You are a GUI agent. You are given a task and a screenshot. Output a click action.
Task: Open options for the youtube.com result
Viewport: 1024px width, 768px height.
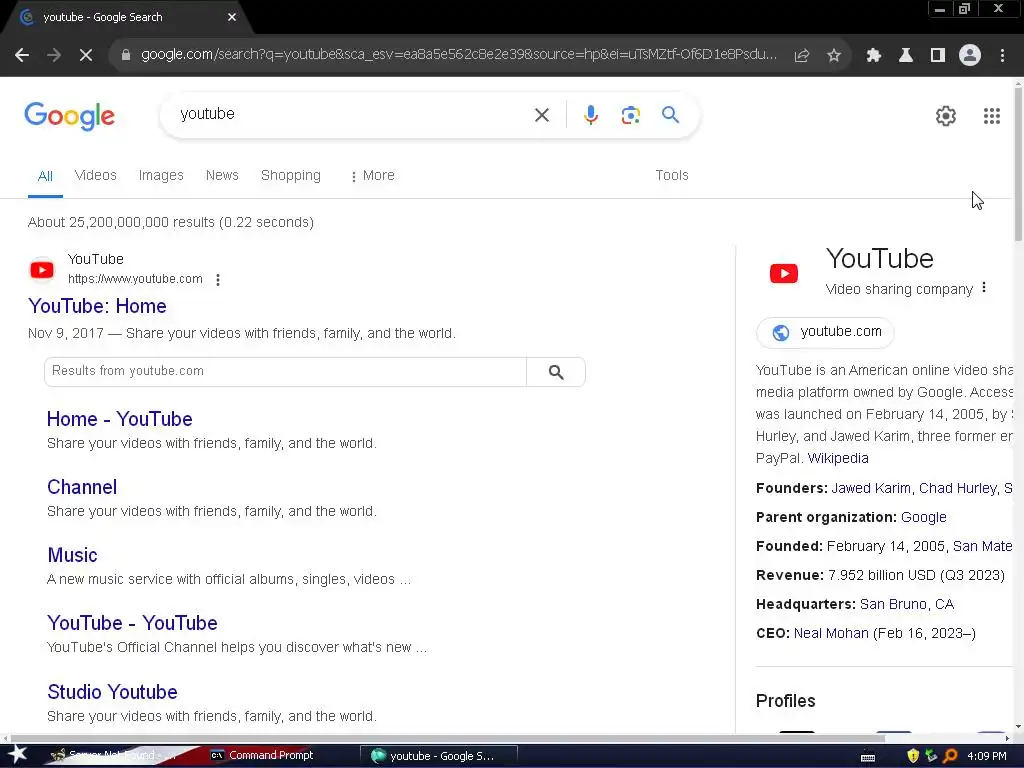(x=218, y=280)
